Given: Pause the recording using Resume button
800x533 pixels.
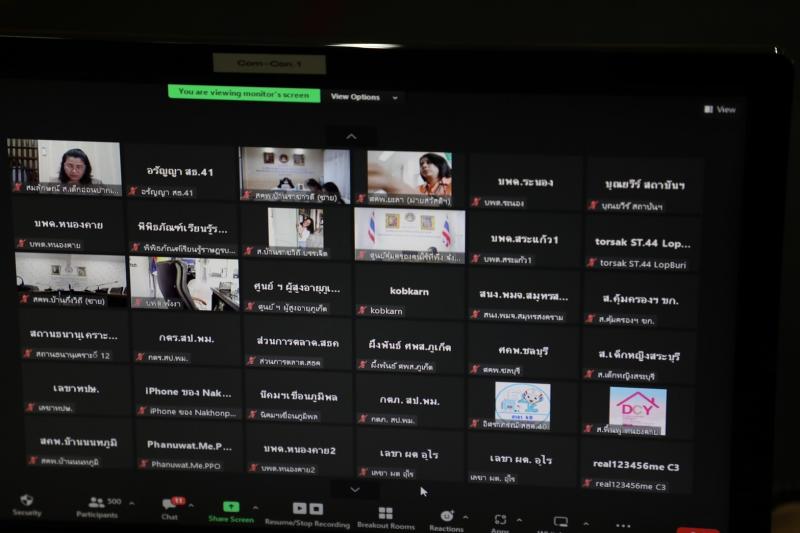Looking at the screenshot, I should pyautogui.click(x=299, y=508).
